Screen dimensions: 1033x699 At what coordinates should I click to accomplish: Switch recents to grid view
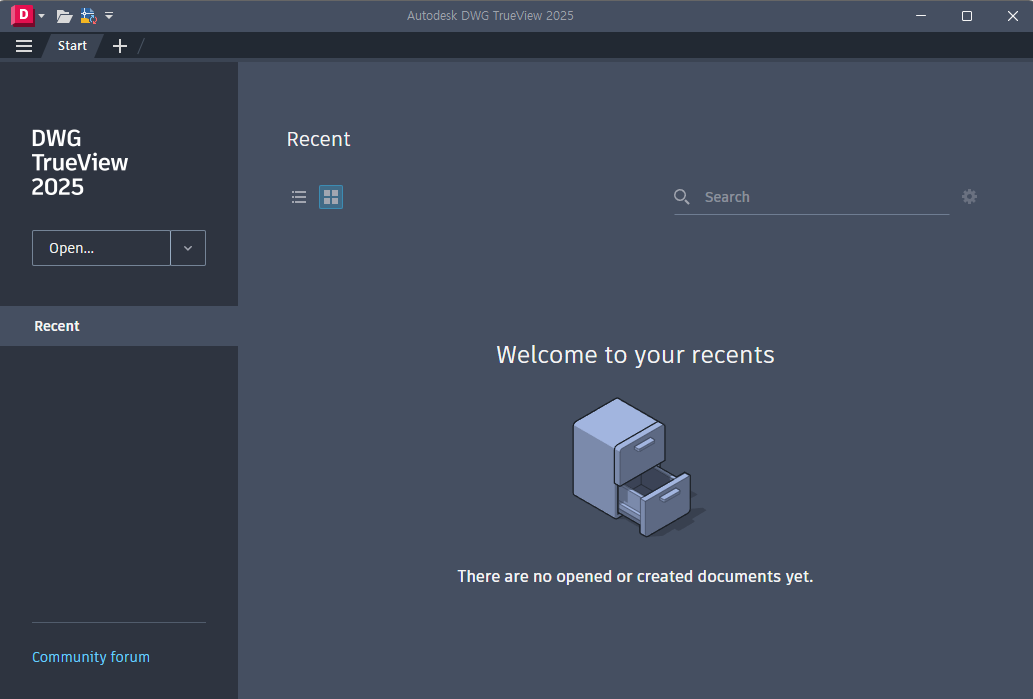point(331,197)
